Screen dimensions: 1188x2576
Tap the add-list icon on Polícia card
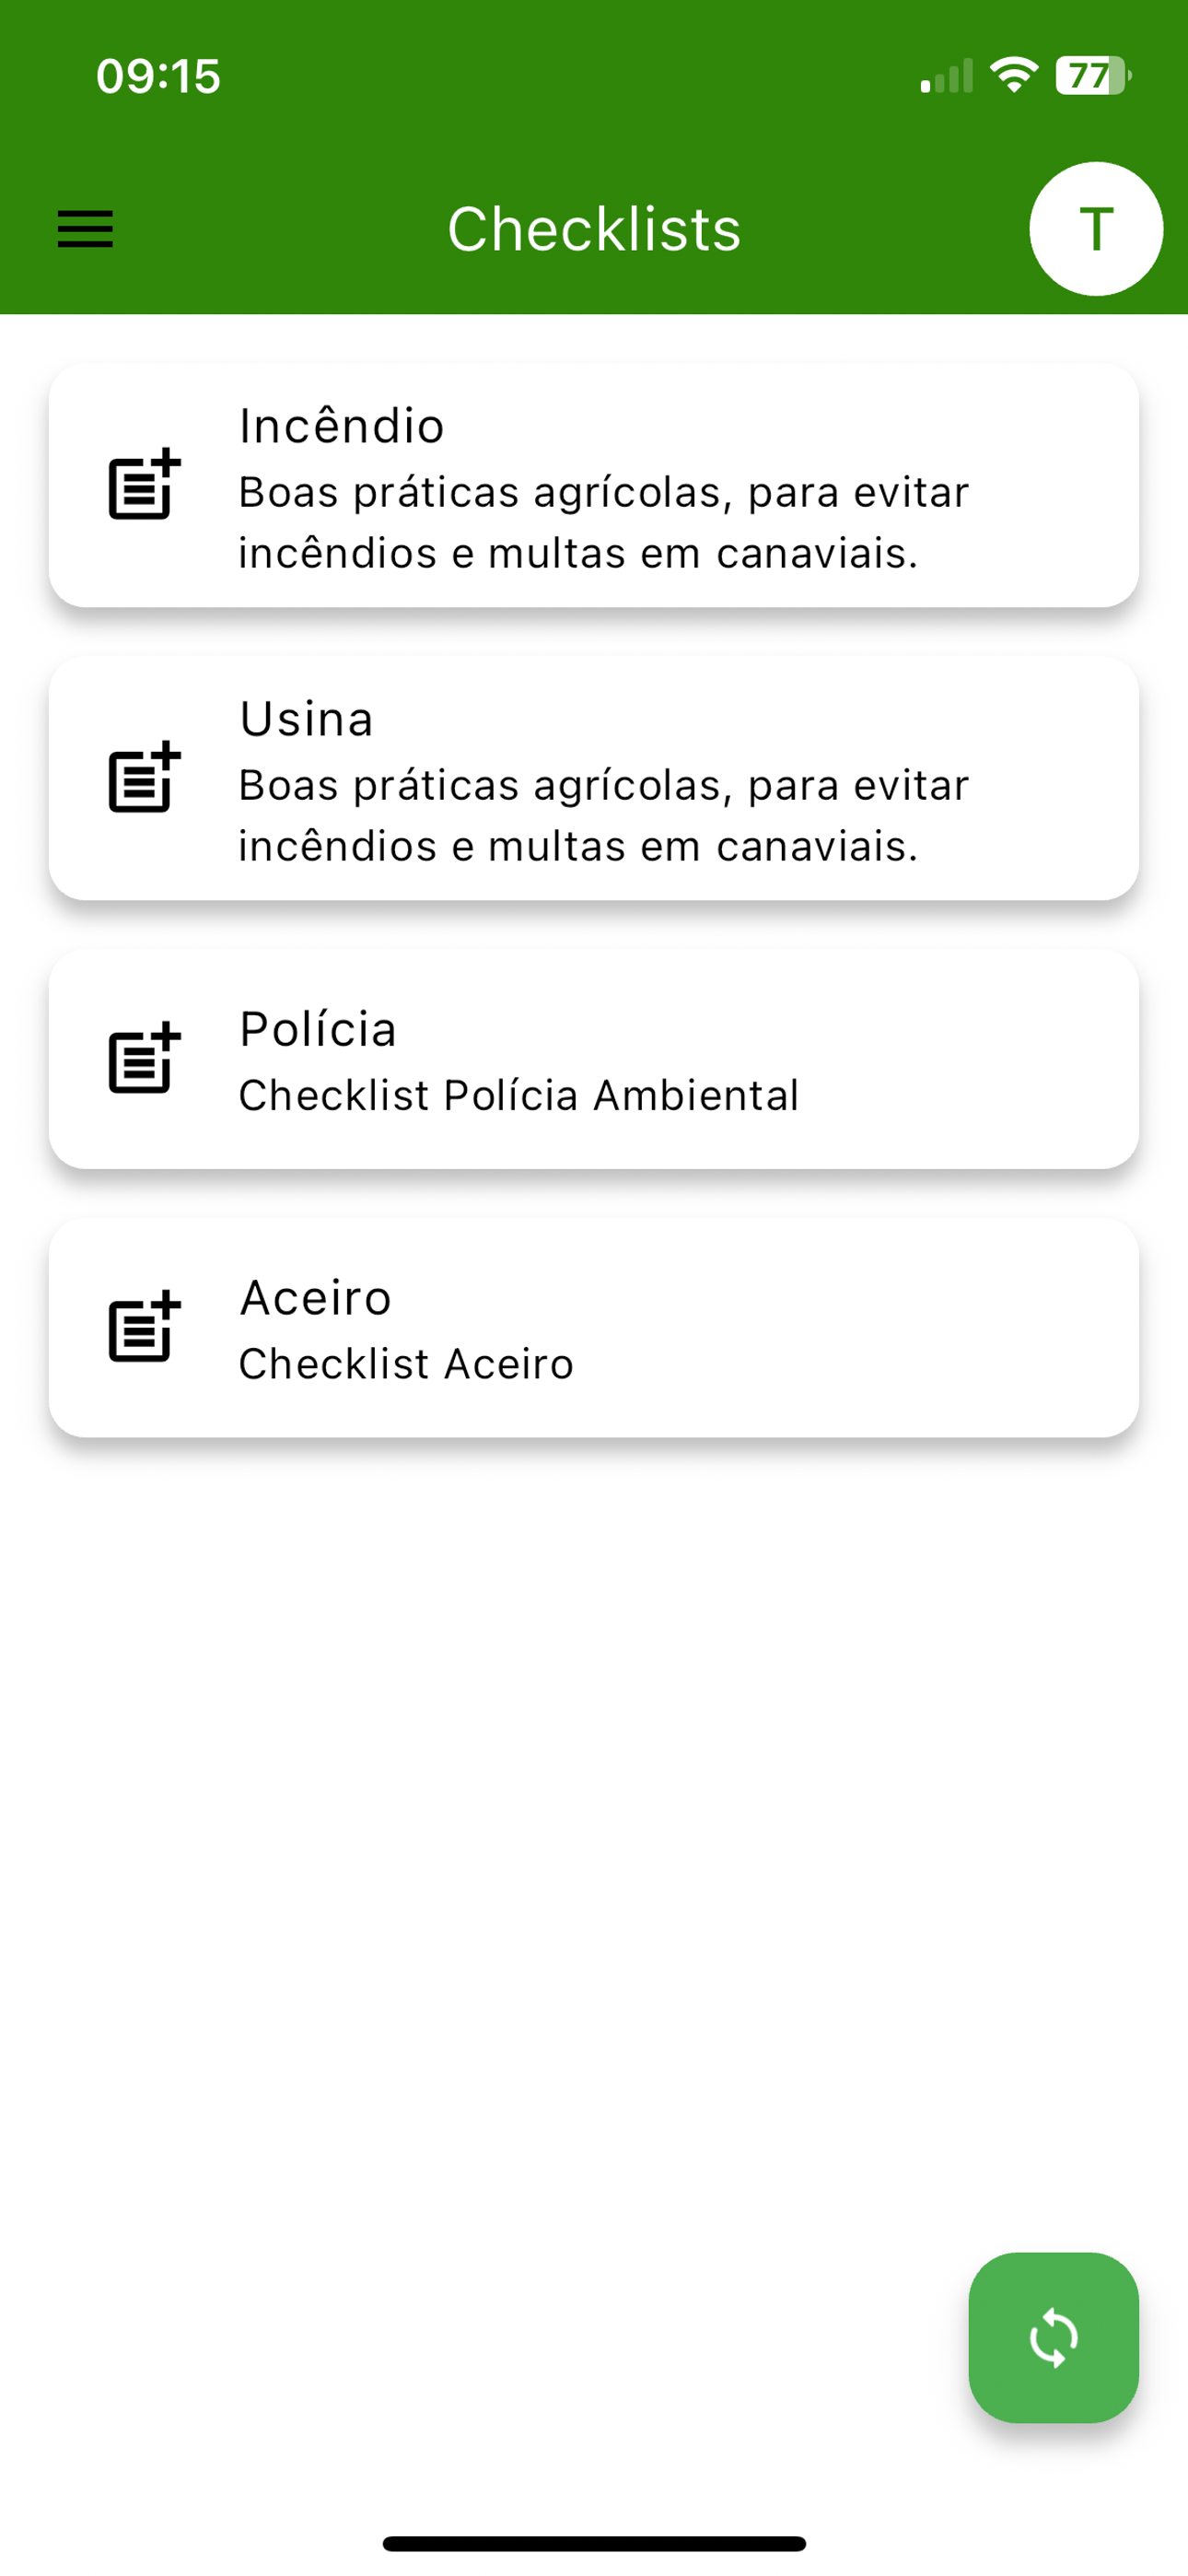tap(144, 1058)
